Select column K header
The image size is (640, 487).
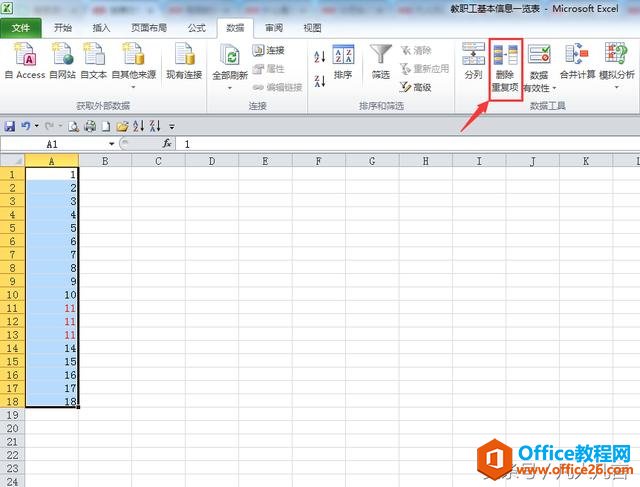point(586,161)
